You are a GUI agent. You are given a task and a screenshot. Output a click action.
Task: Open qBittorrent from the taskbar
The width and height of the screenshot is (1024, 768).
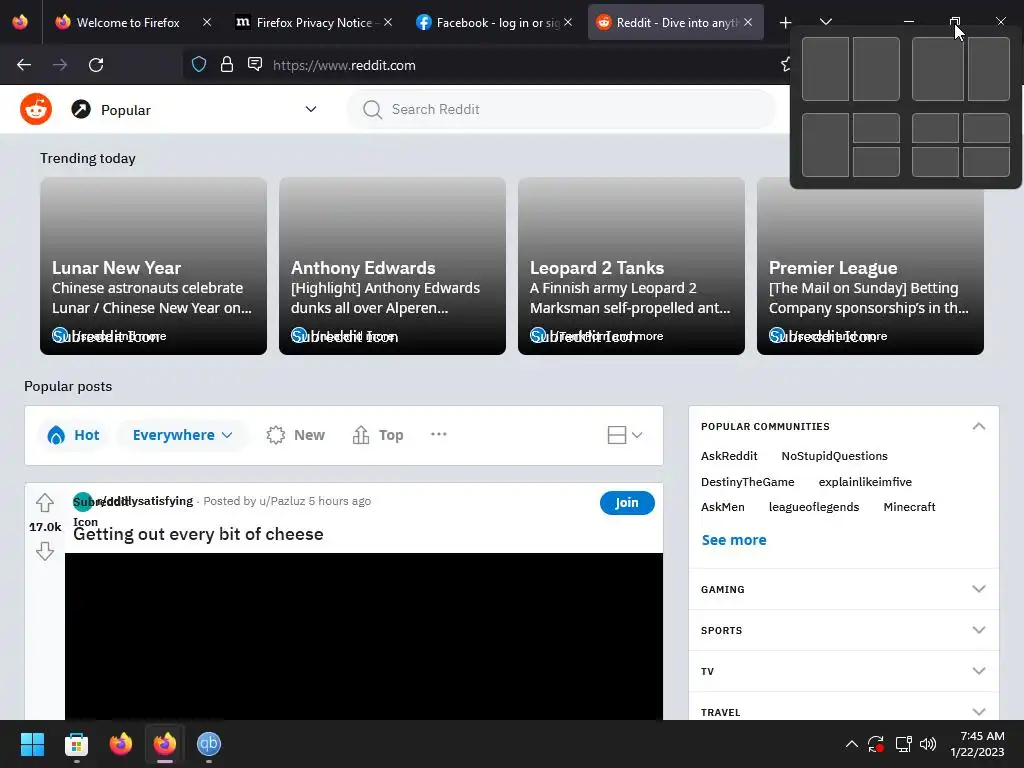[209, 744]
